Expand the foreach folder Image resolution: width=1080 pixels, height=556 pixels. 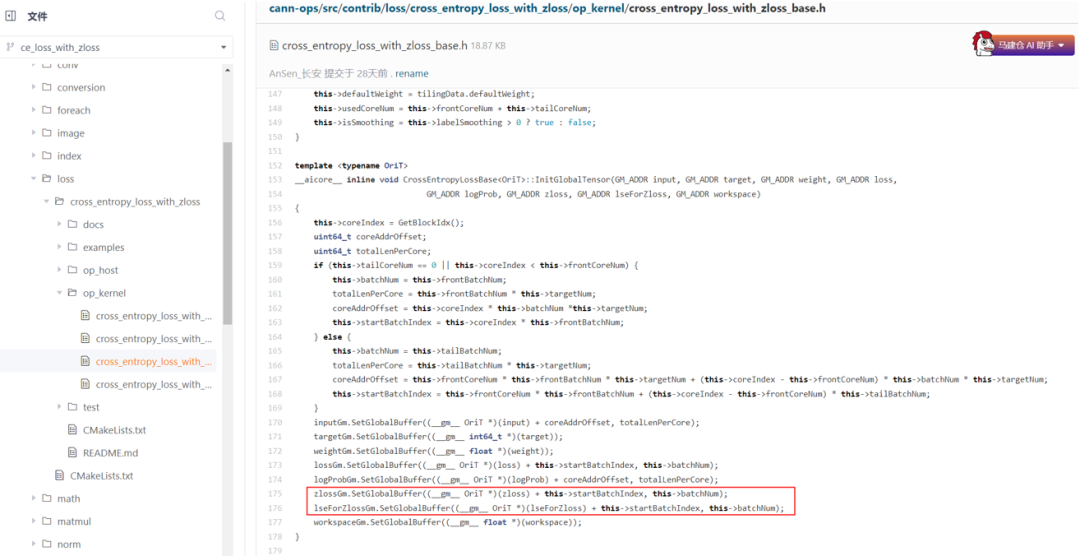(x=34, y=110)
